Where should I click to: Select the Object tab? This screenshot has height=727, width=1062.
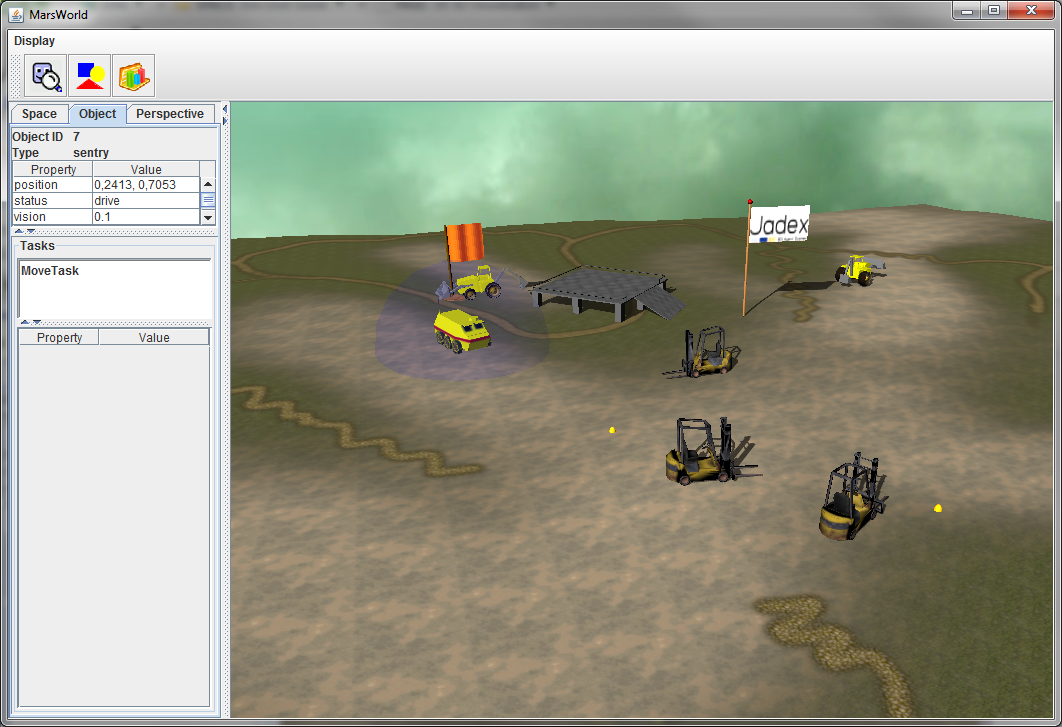coord(98,114)
